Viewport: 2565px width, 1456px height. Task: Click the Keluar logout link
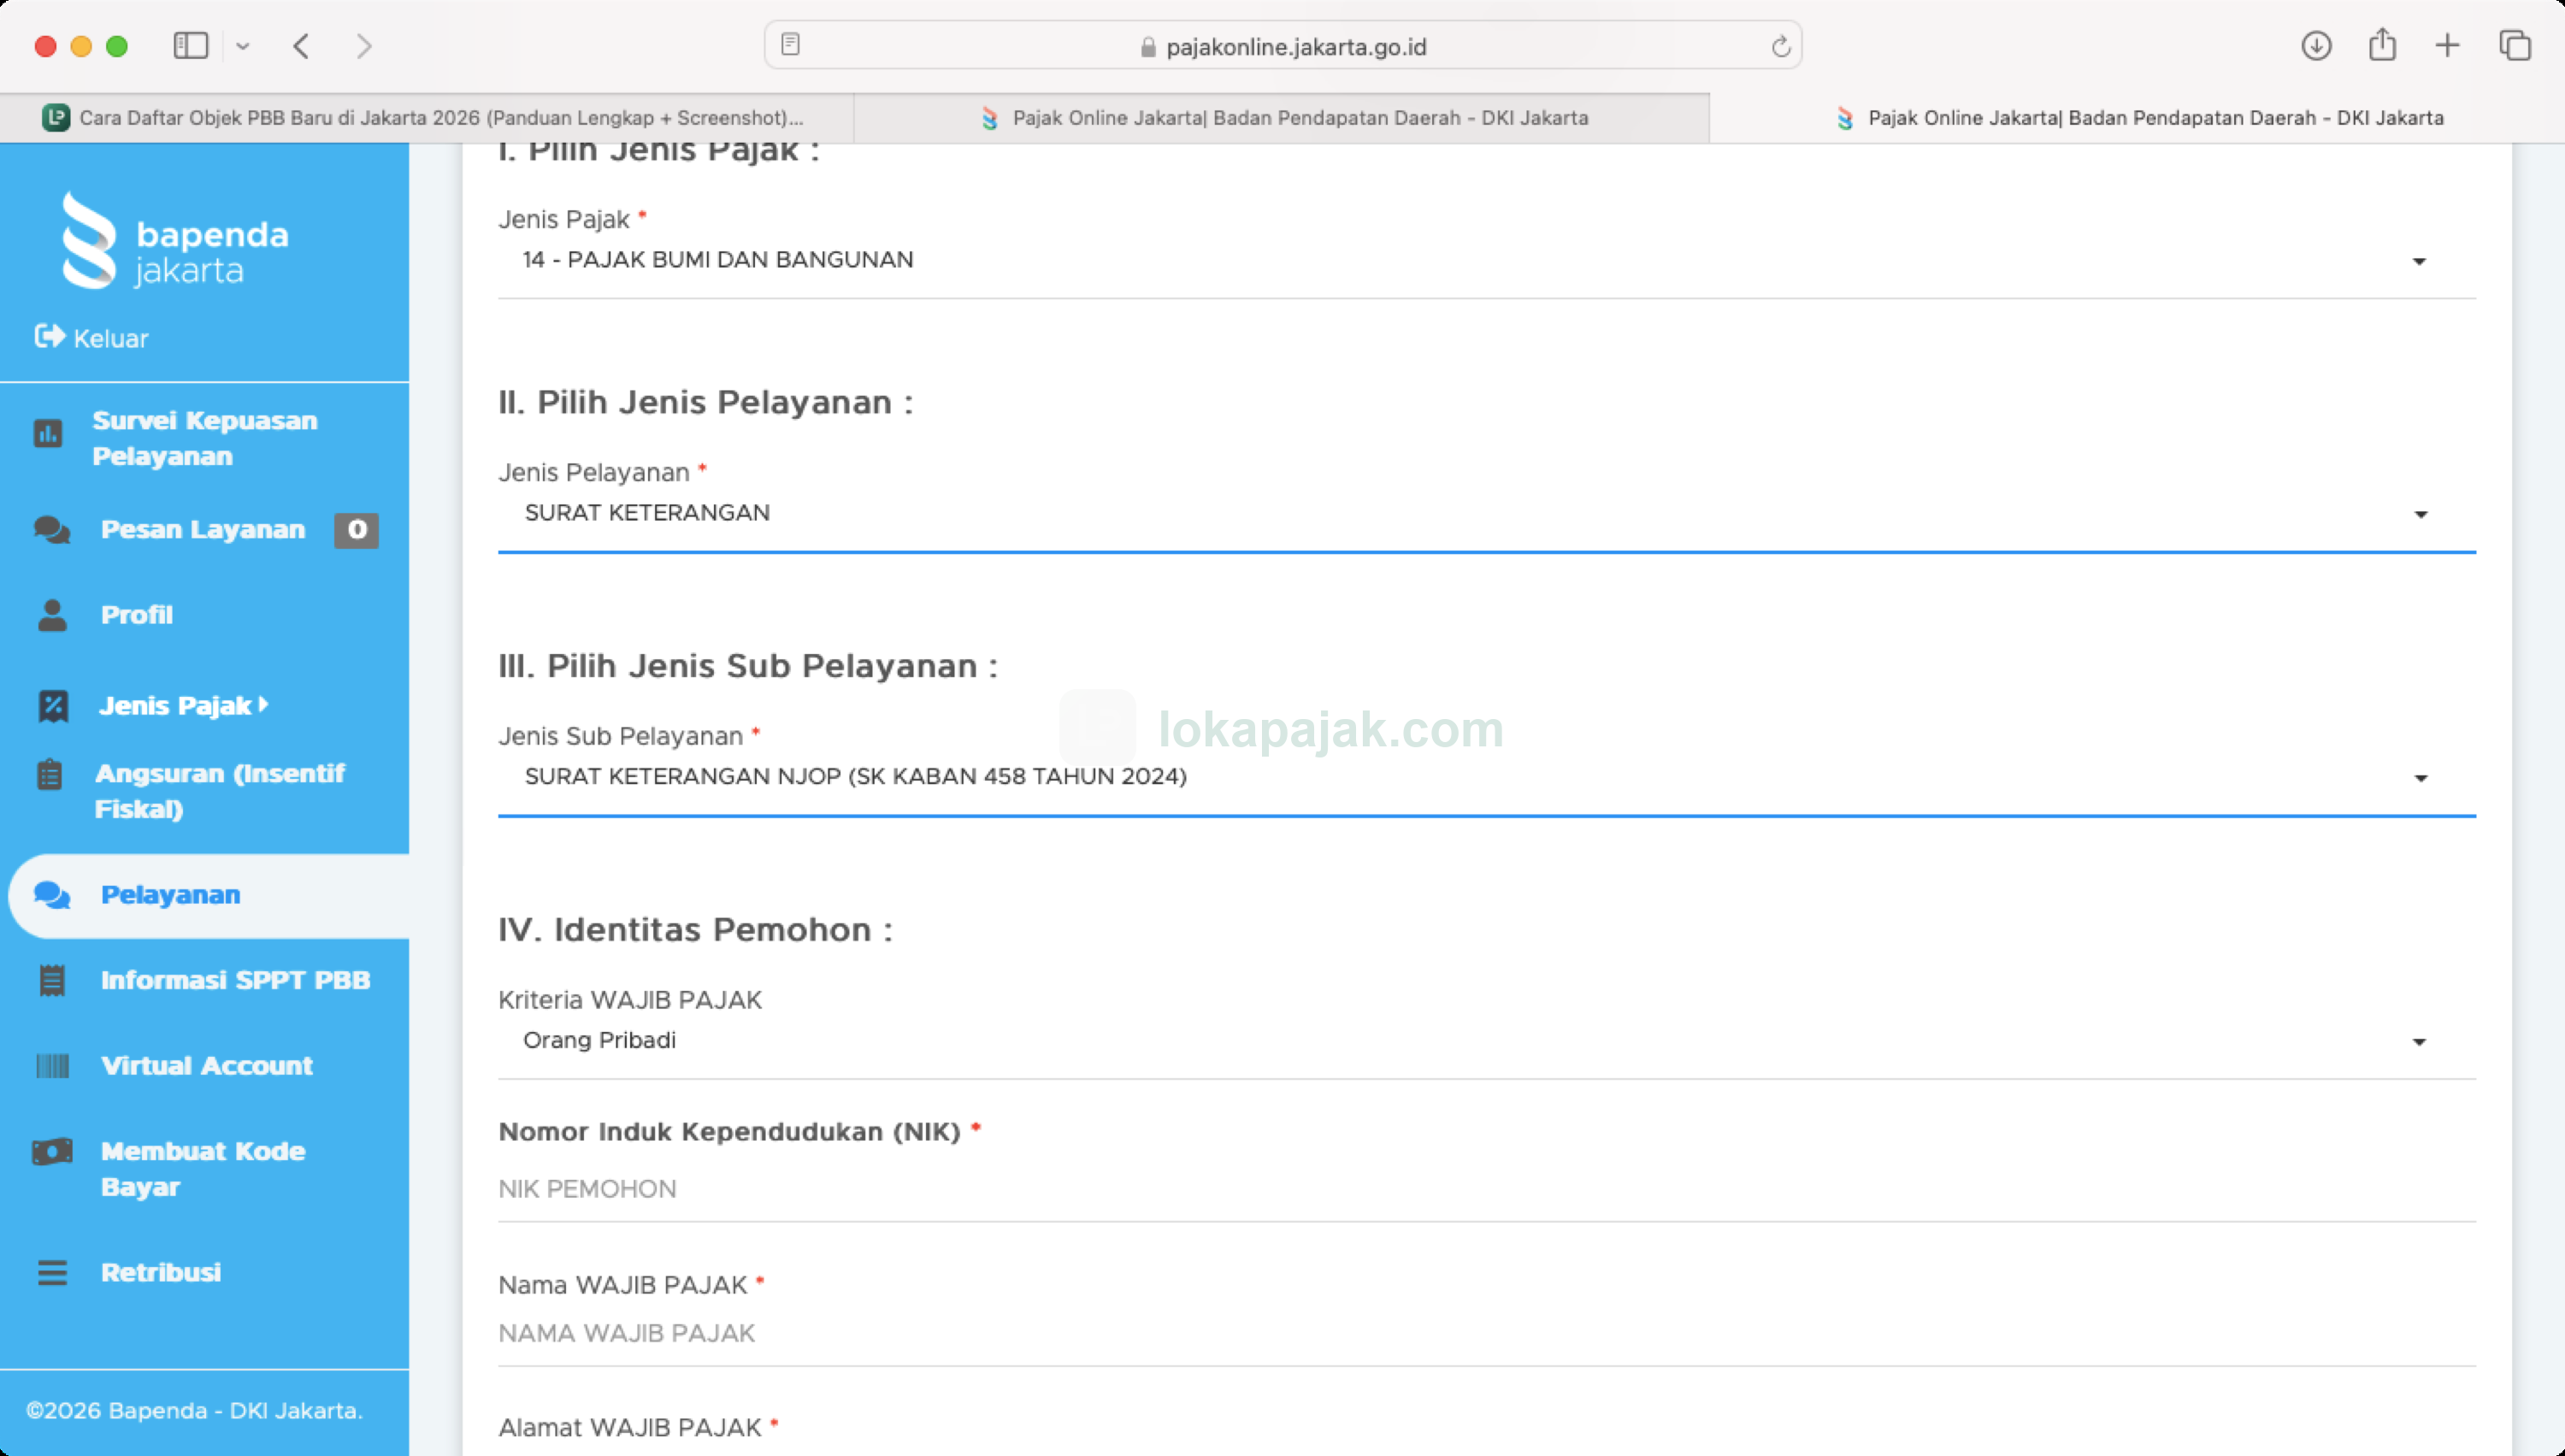pos(110,338)
